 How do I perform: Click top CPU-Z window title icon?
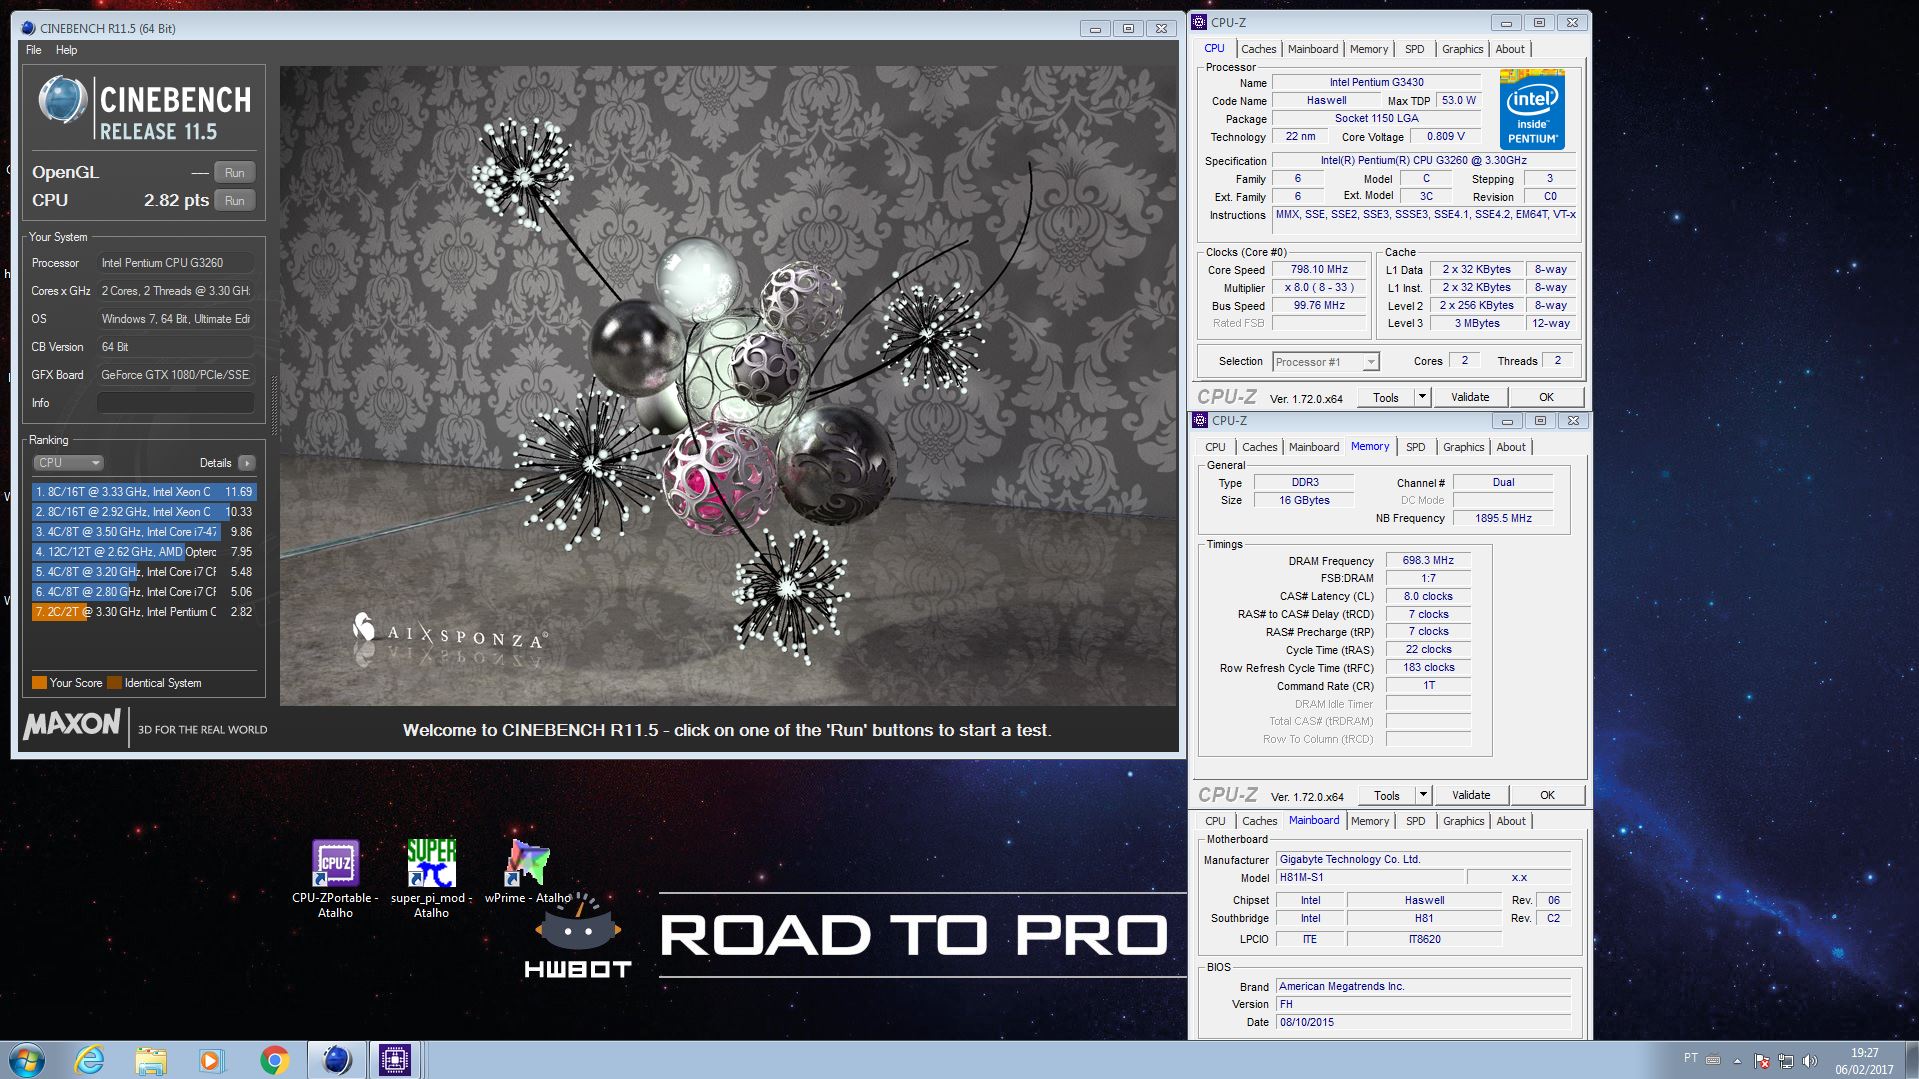(x=1200, y=22)
